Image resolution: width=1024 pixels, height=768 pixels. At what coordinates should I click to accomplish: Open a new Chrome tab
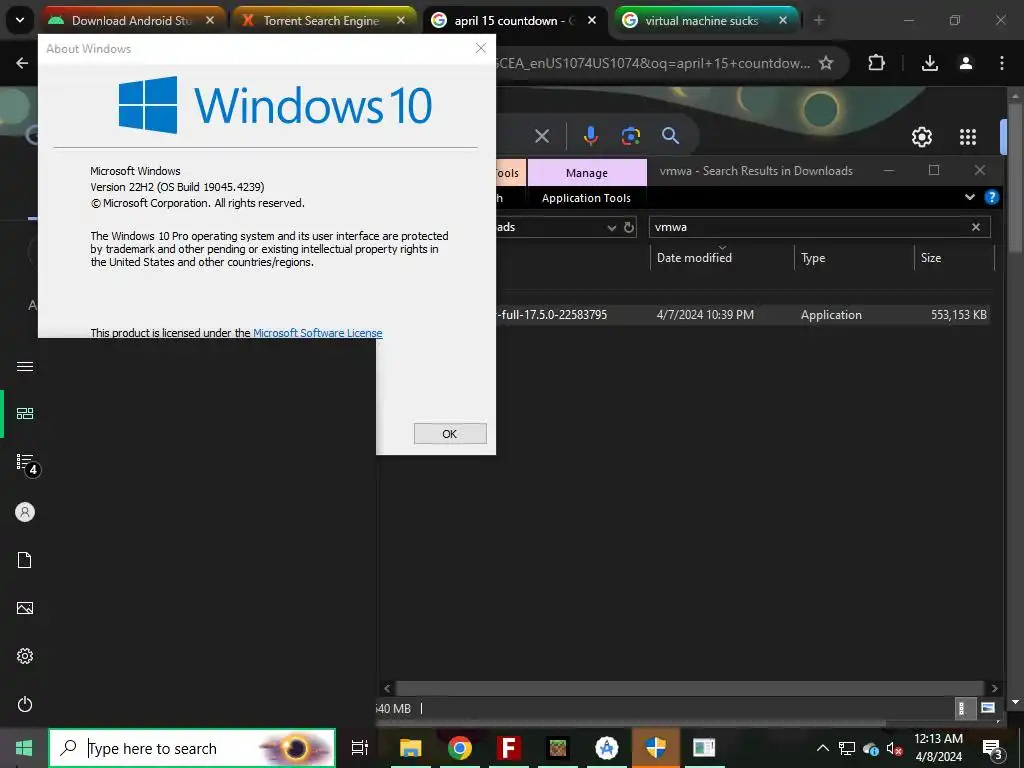click(x=818, y=21)
